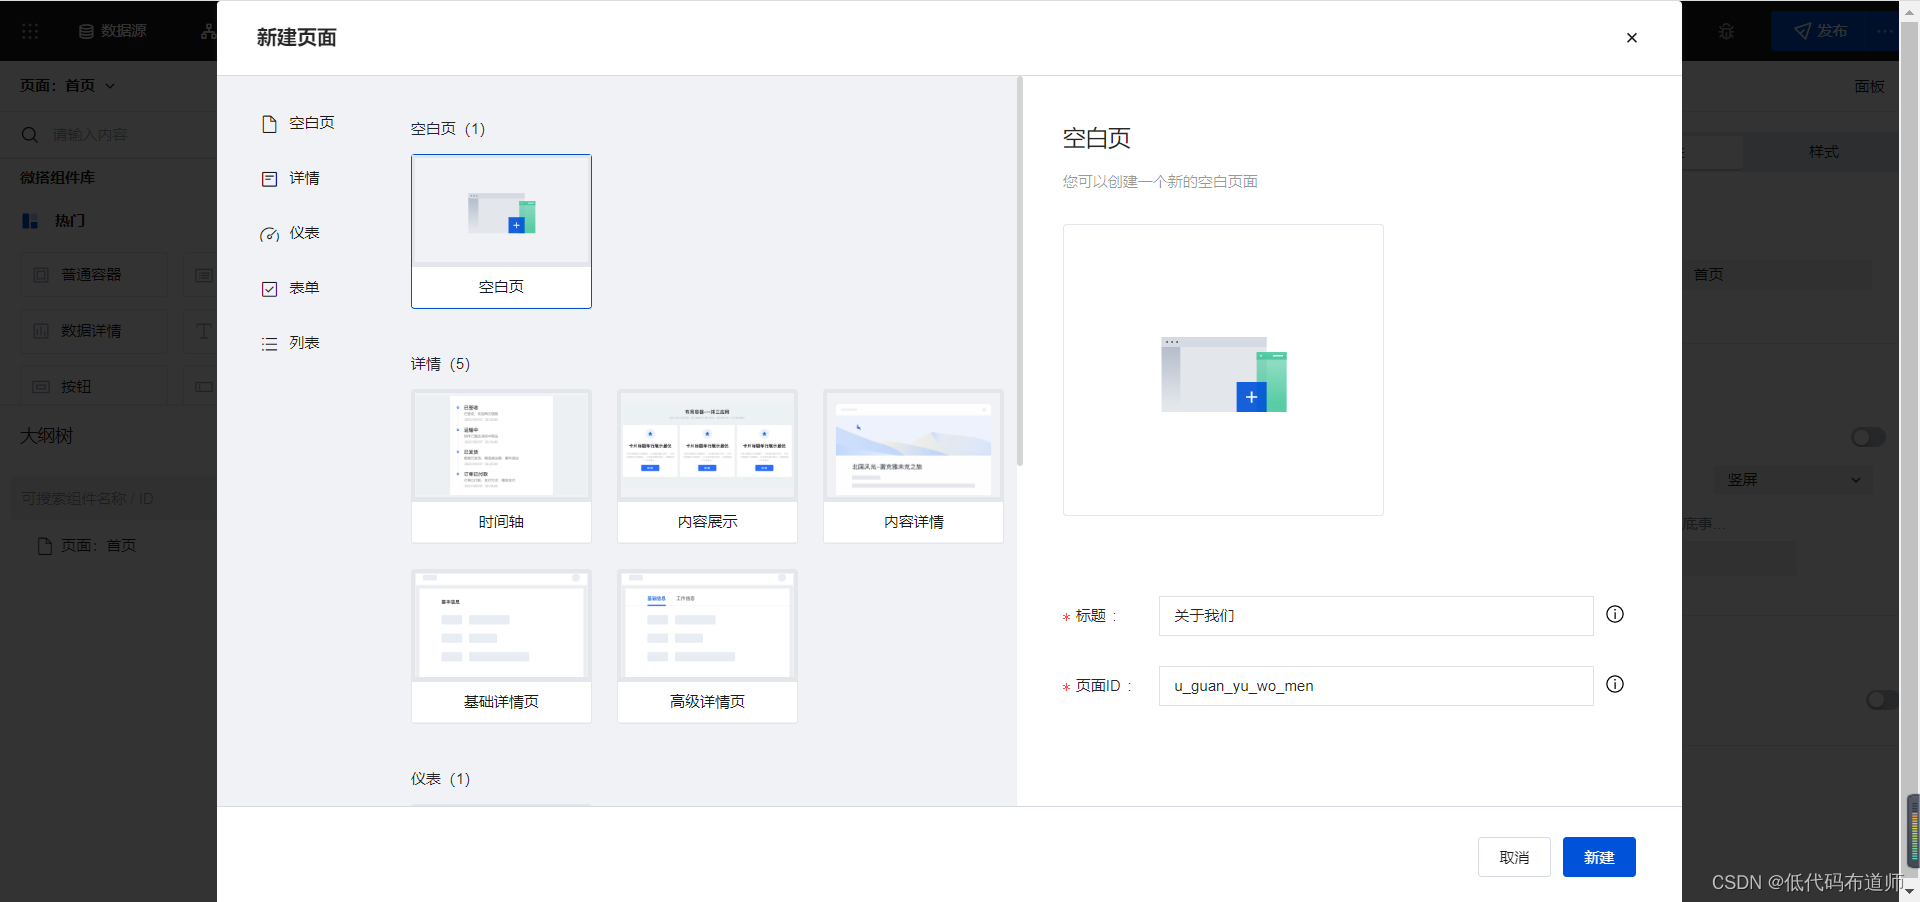Click the 仪表 gauge icon
This screenshot has width=1920, height=902.
coord(269,235)
